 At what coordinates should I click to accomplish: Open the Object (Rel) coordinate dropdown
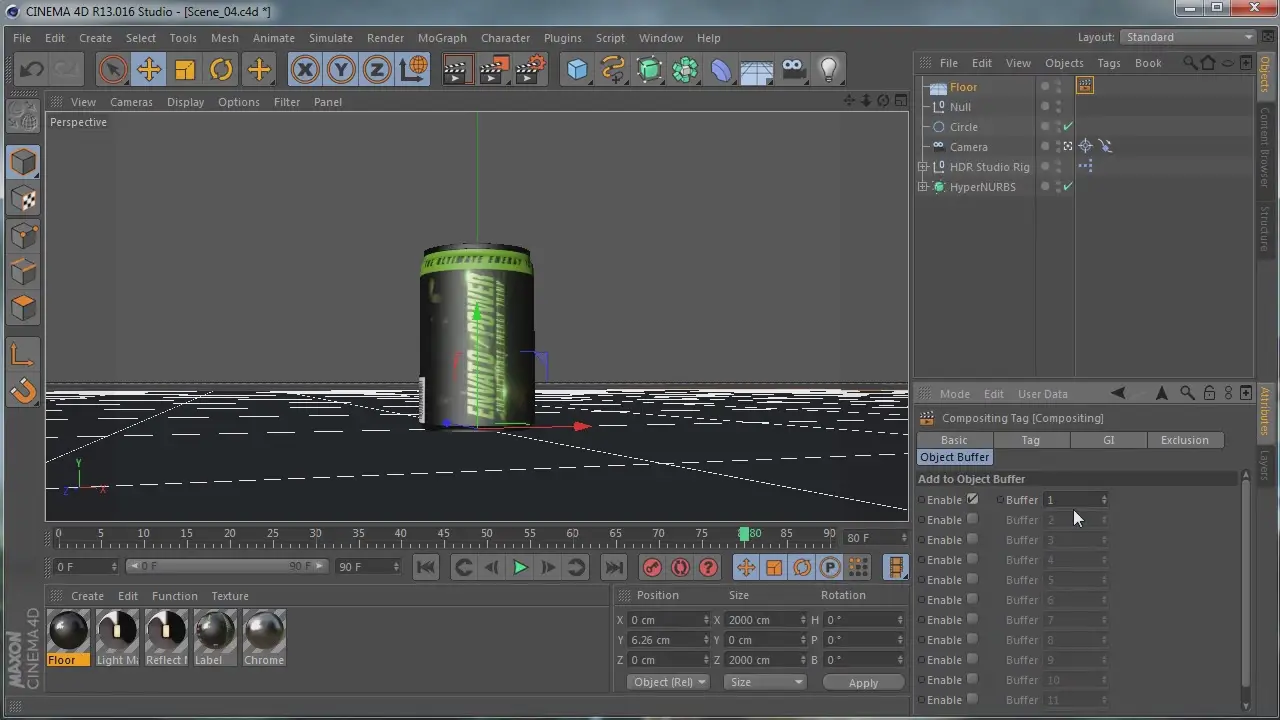pos(669,682)
